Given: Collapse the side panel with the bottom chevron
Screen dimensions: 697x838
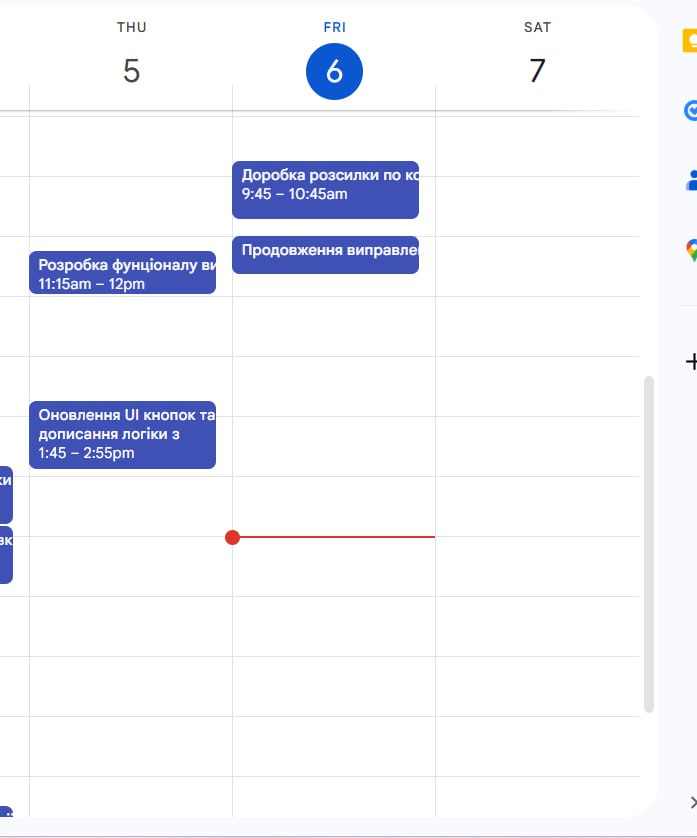Looking at the screenshot, I should tap(692, 801).
